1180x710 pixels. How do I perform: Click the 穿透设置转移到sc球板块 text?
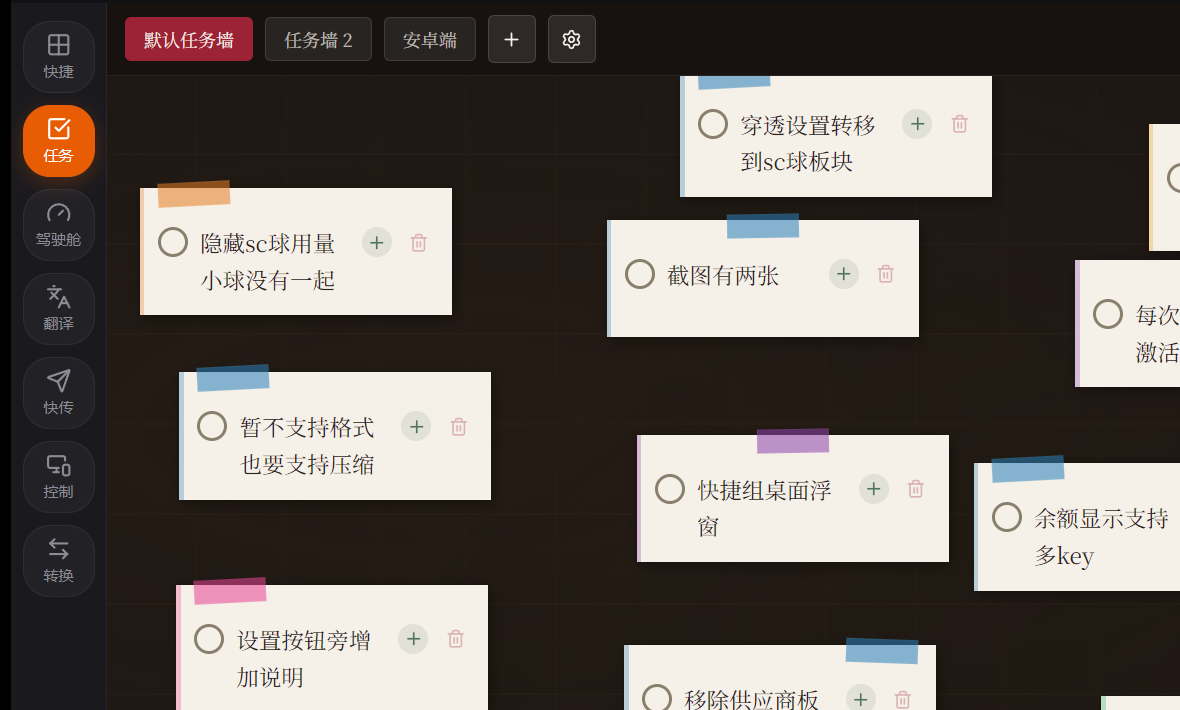(808, 144)
